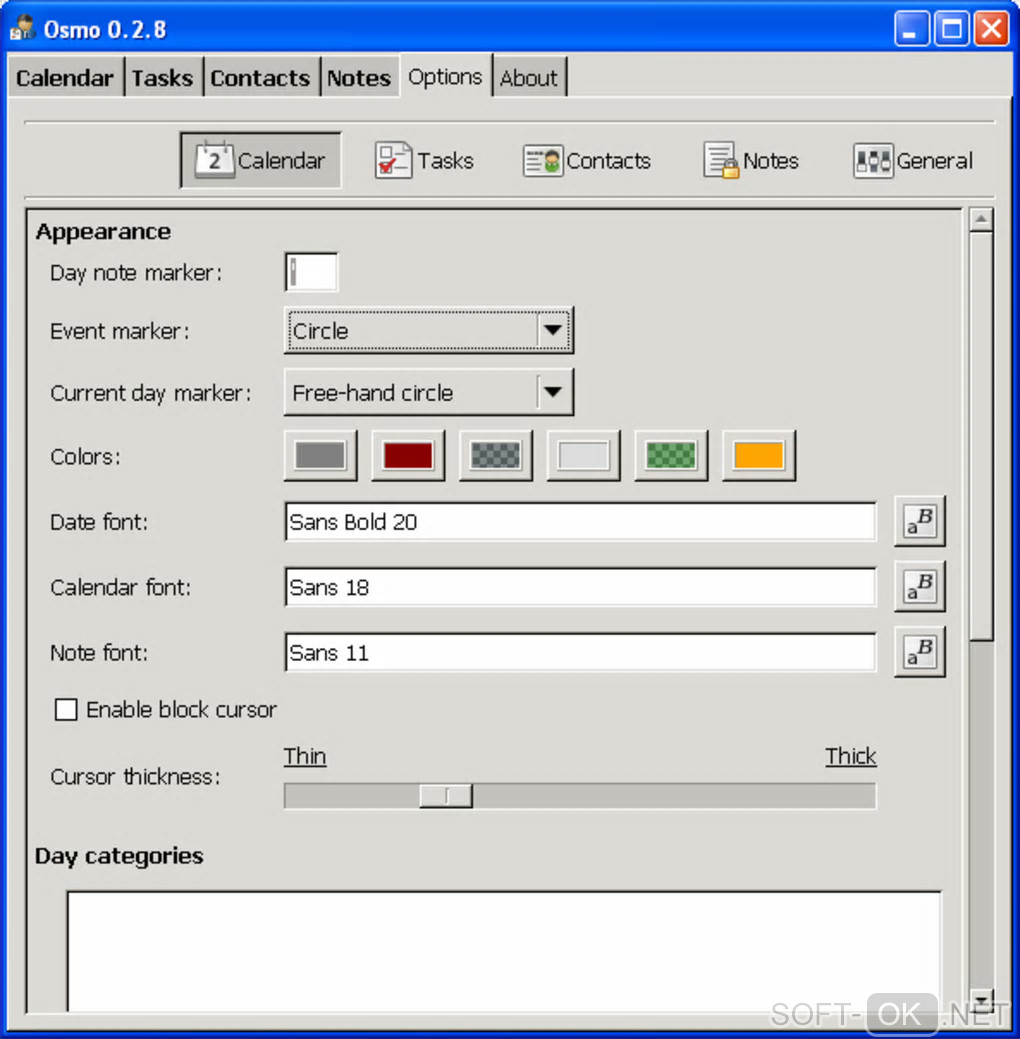The height and width of the screenshot is (1039, 1020).
Task: Switch to the Notes main tab
Action: point(359,78)
